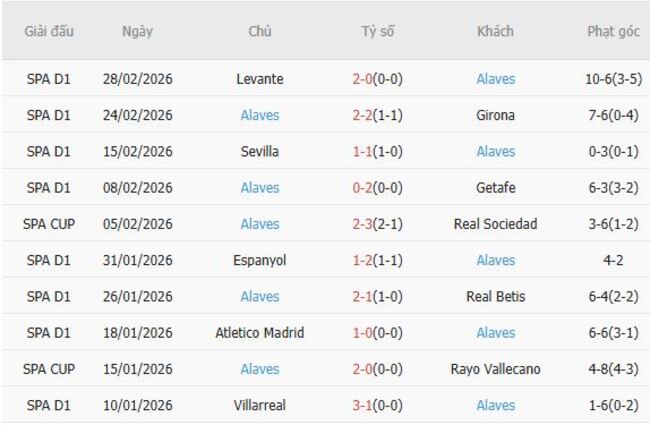Select the 10-6(3-5) corner kick result

coord(613,79)
